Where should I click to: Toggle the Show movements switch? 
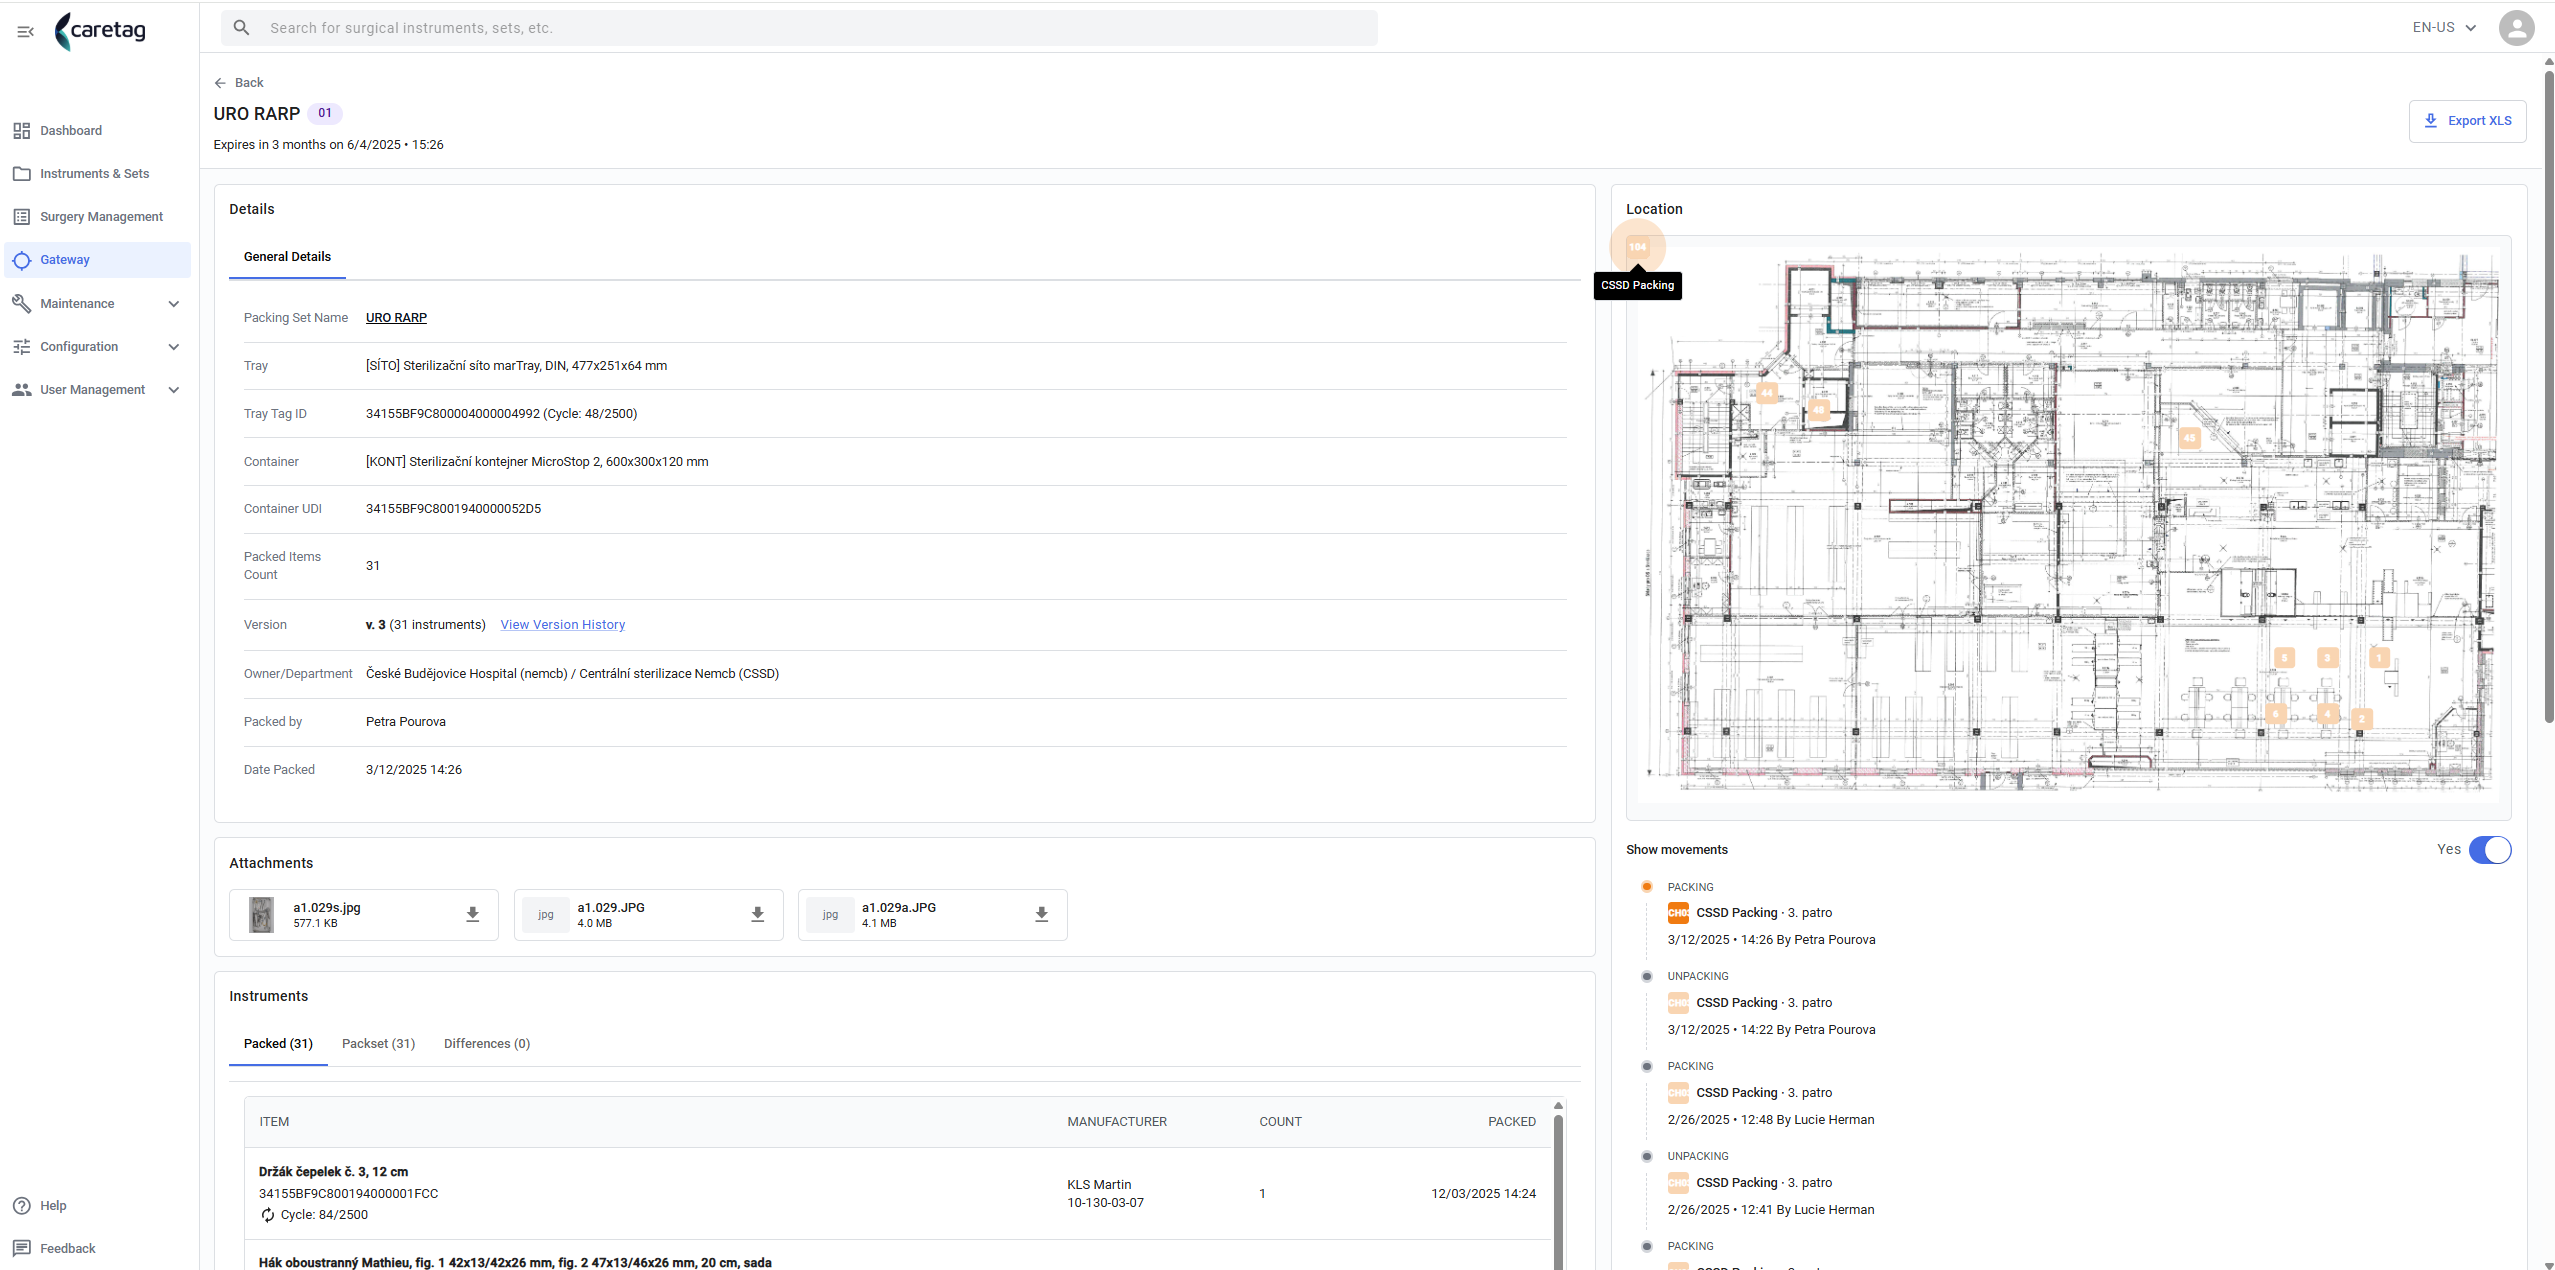[2489, 850]
